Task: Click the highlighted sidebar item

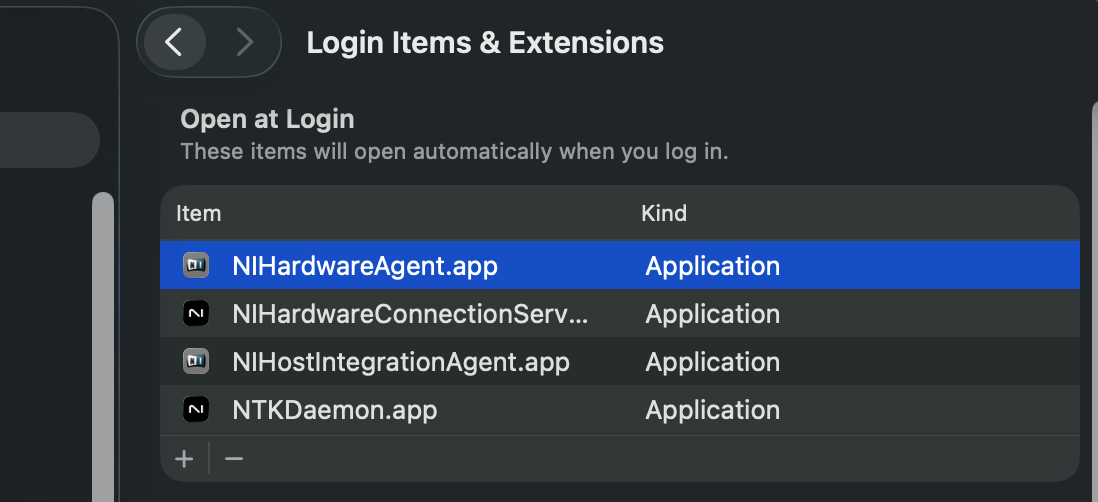Action: tap(49, 140)
